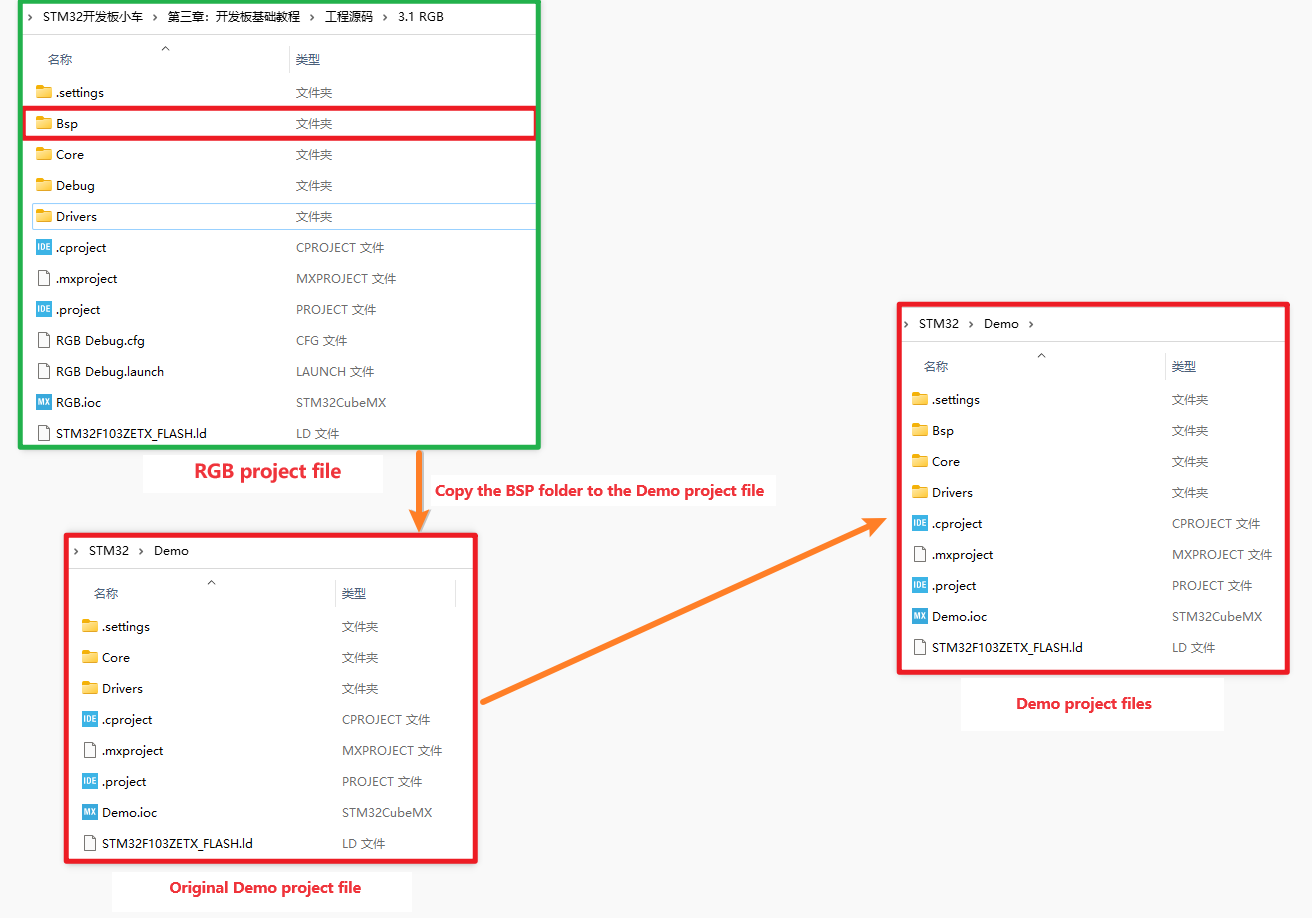Expand the chevron after STM32开发板小车 breadcrumb

coord(155,17)
